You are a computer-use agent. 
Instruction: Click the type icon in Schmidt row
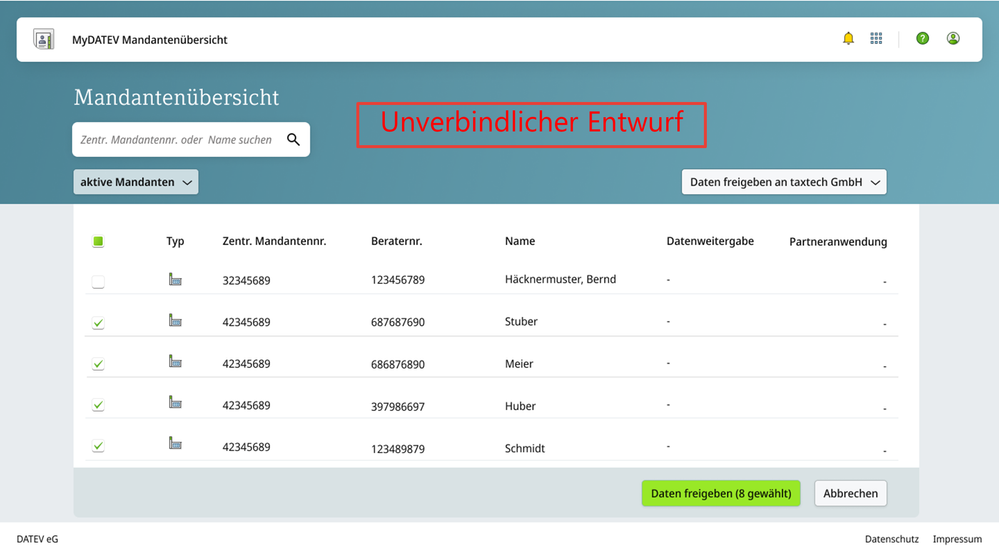click(x=175, y=443)
